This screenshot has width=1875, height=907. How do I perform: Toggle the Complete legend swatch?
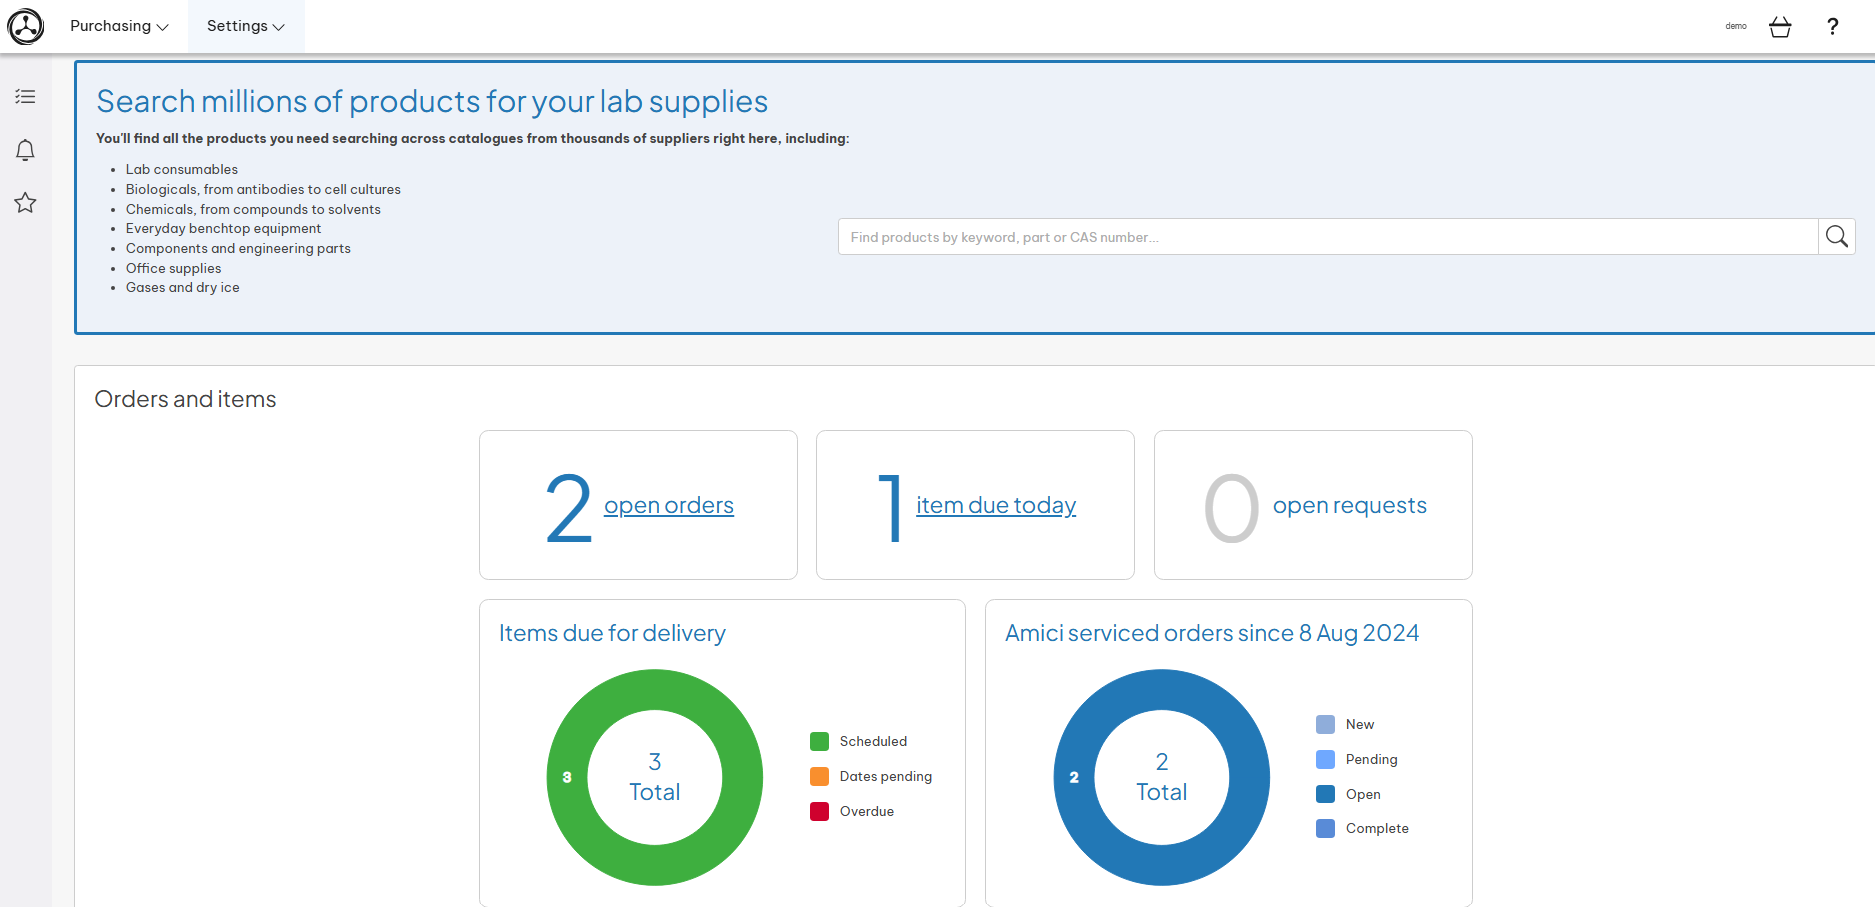tap(1325, 828)
